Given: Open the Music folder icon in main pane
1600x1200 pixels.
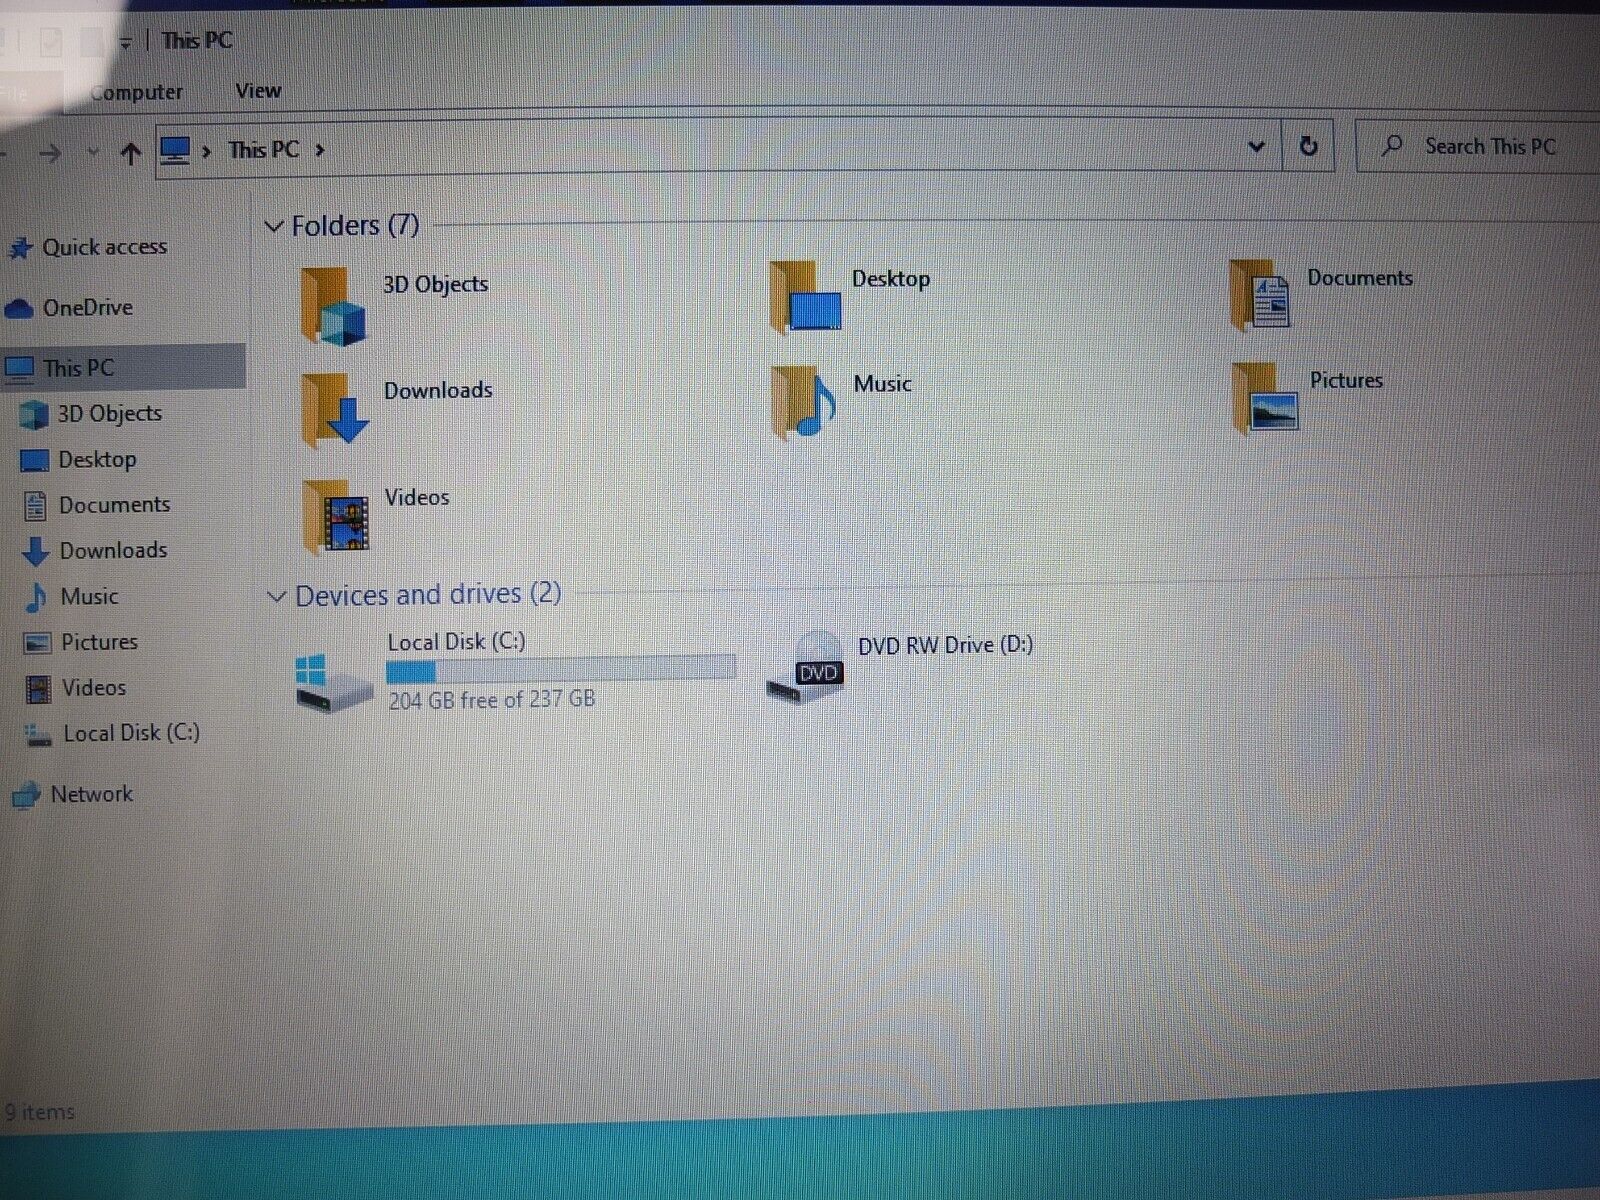Looking at the screenshot, I should click(x=803, y=402).
